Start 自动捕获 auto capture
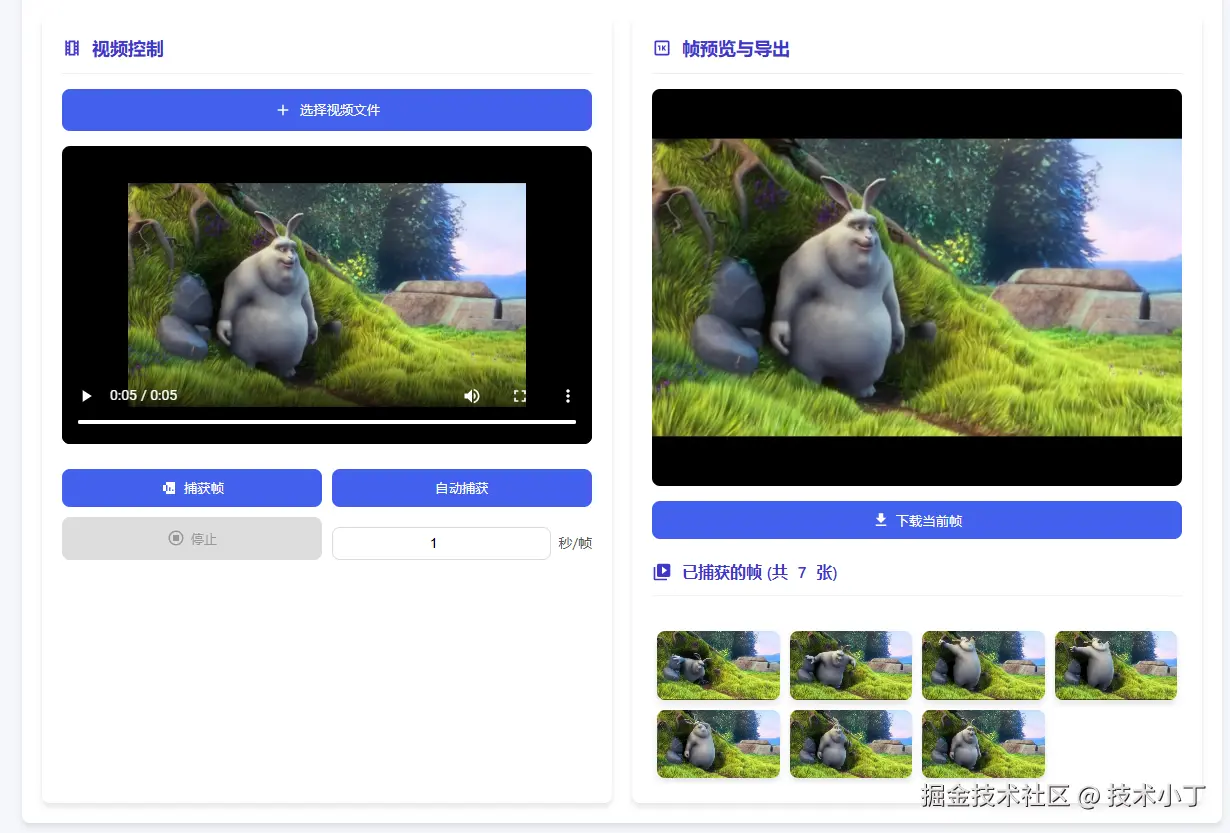This screenshot has height=833, width=1230. pos(462,488)
